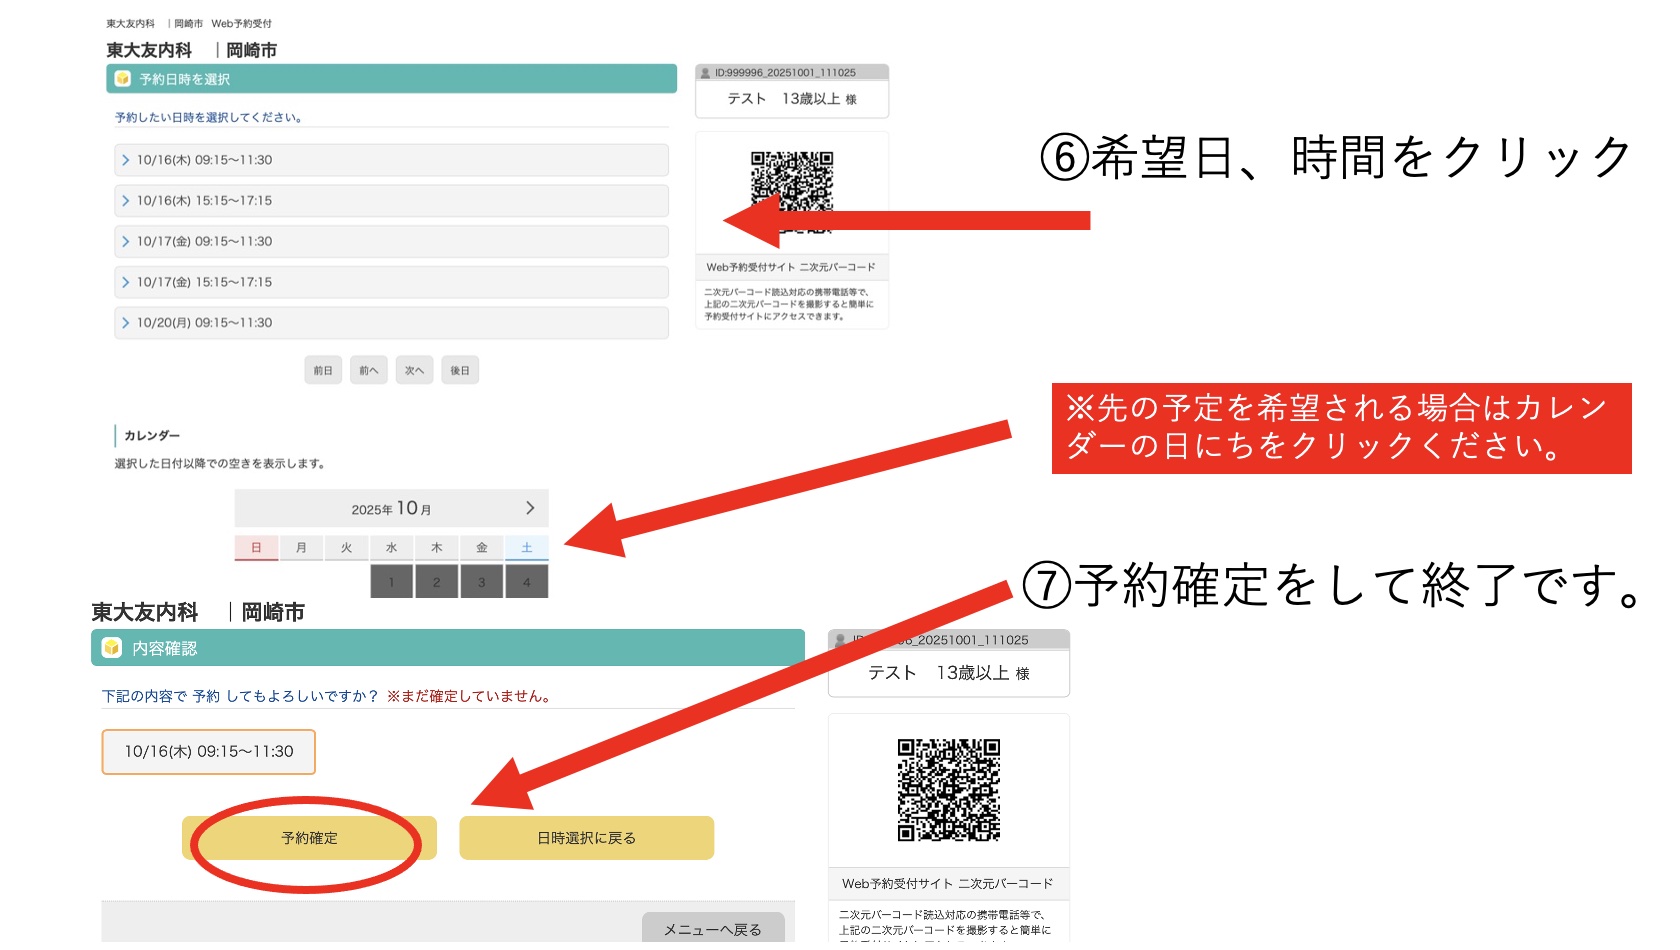Select the 日 Sunday column header

256,548
